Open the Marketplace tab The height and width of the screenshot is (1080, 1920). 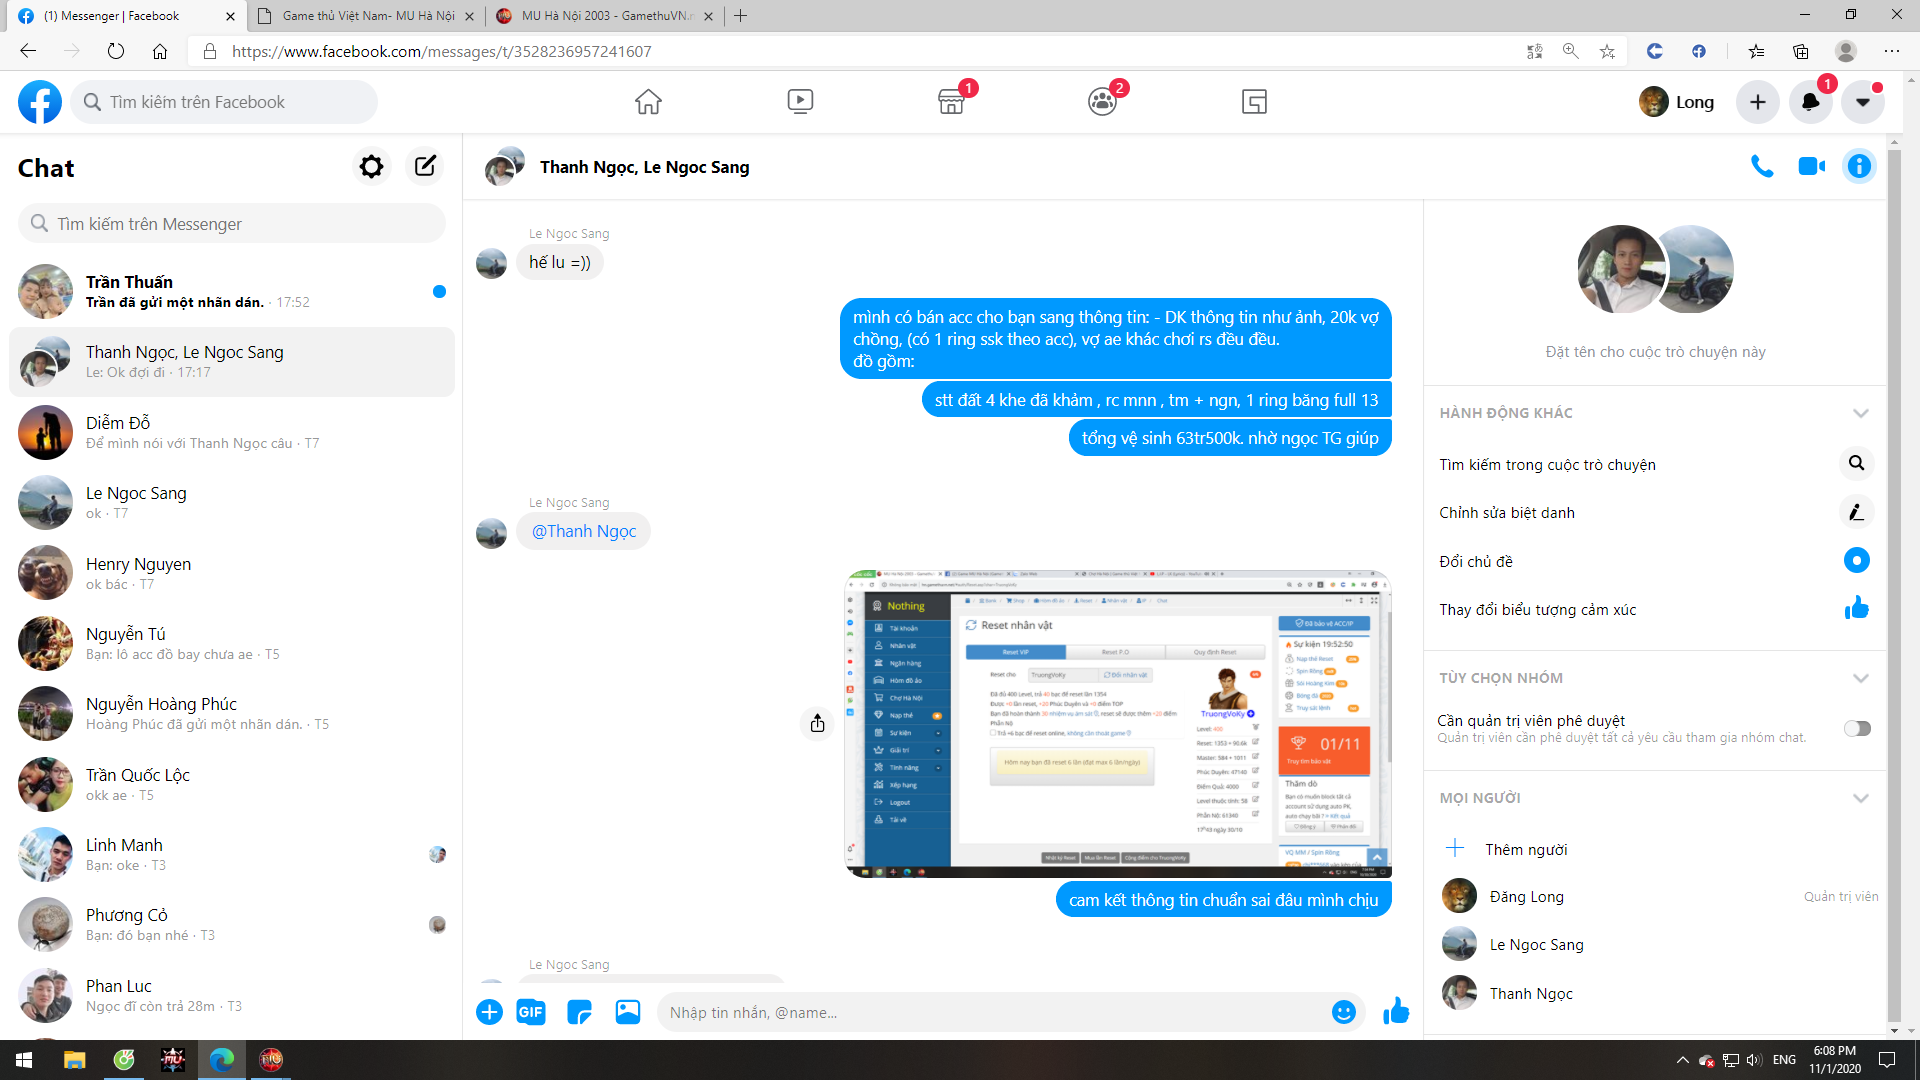(951, 101)
